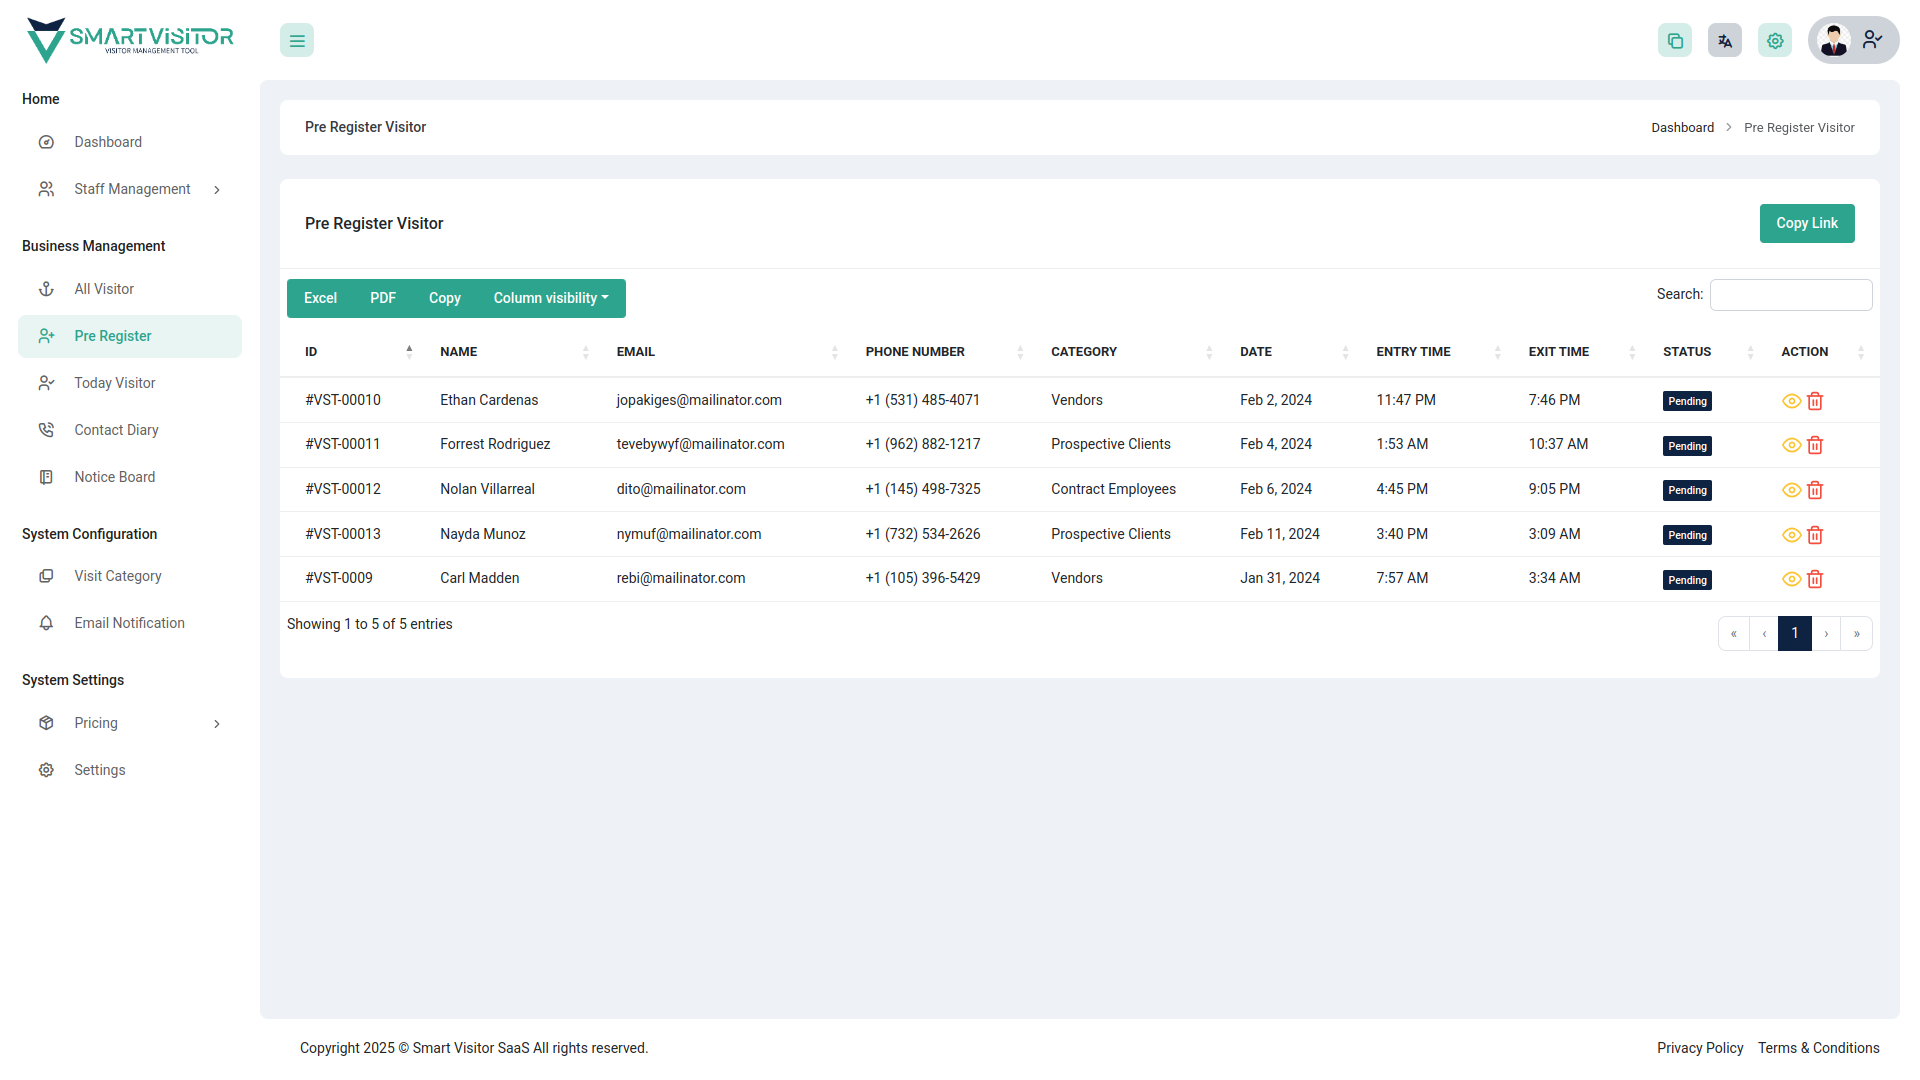
Task: Click the trash icon for Nayda Munoz
Action: click(x=1815, y=535)
